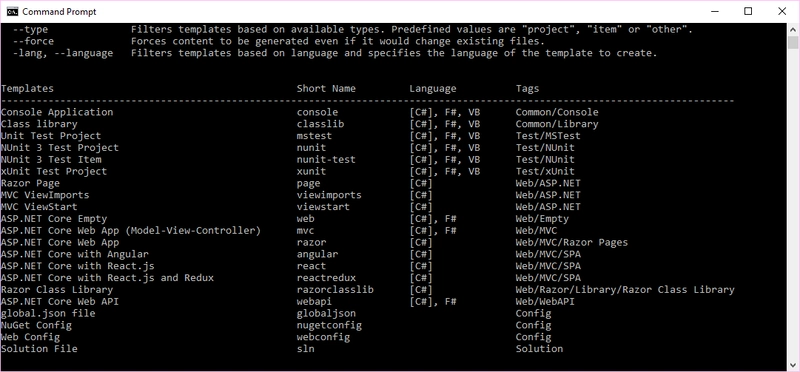Maximize the Command Prompt window
This screenshot has width=800, height=372.
(748, 11)
